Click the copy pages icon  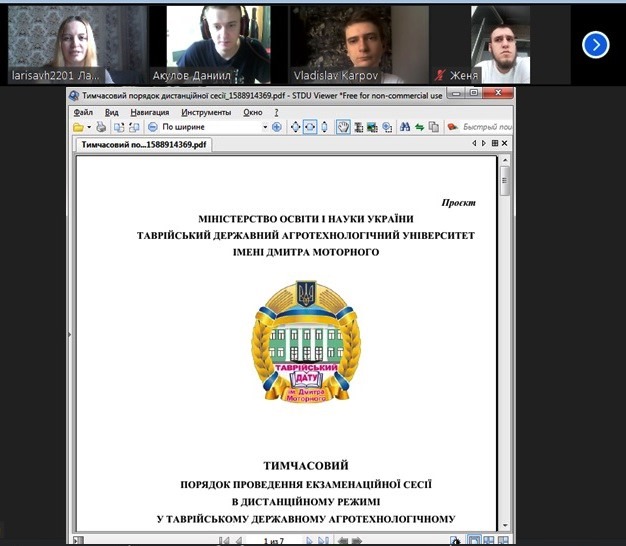pyautogui.click(x=433, y=127)
